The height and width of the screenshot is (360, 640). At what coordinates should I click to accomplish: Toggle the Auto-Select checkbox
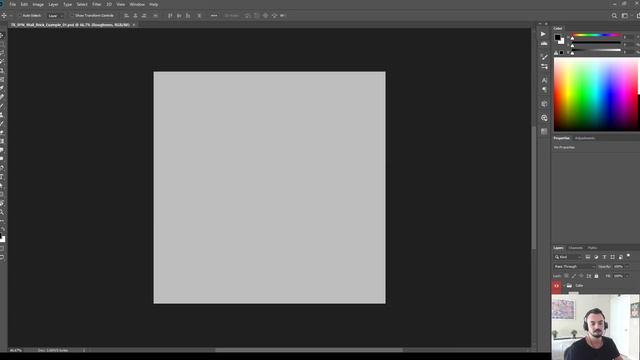click(20, 16)
